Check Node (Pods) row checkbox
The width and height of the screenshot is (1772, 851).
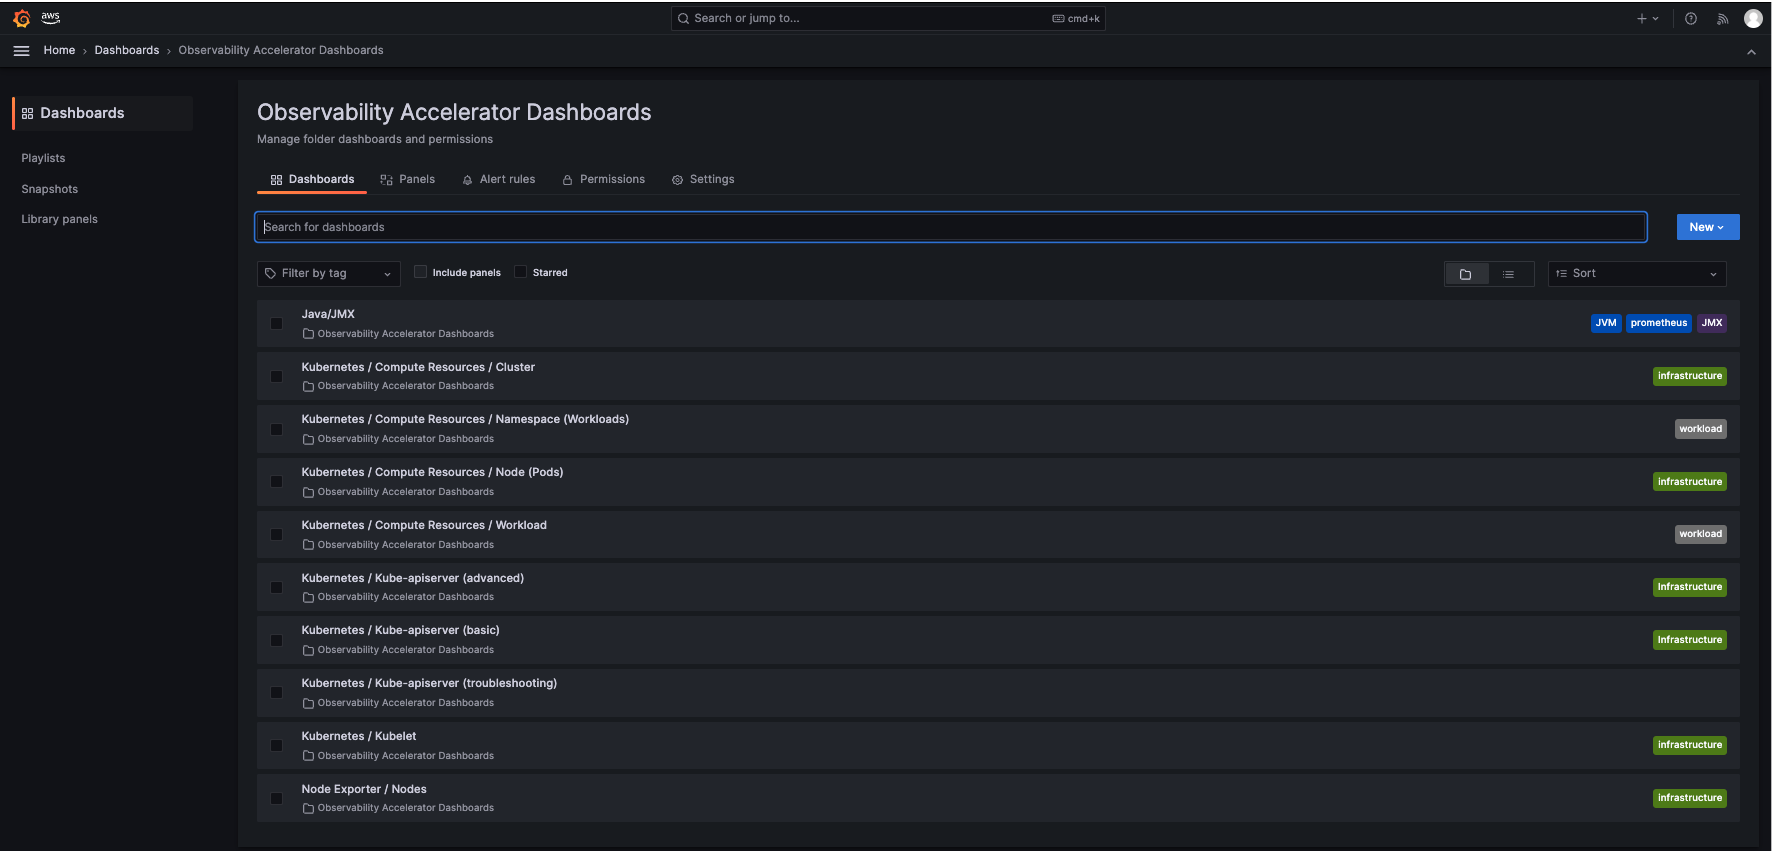click(276, 481)
